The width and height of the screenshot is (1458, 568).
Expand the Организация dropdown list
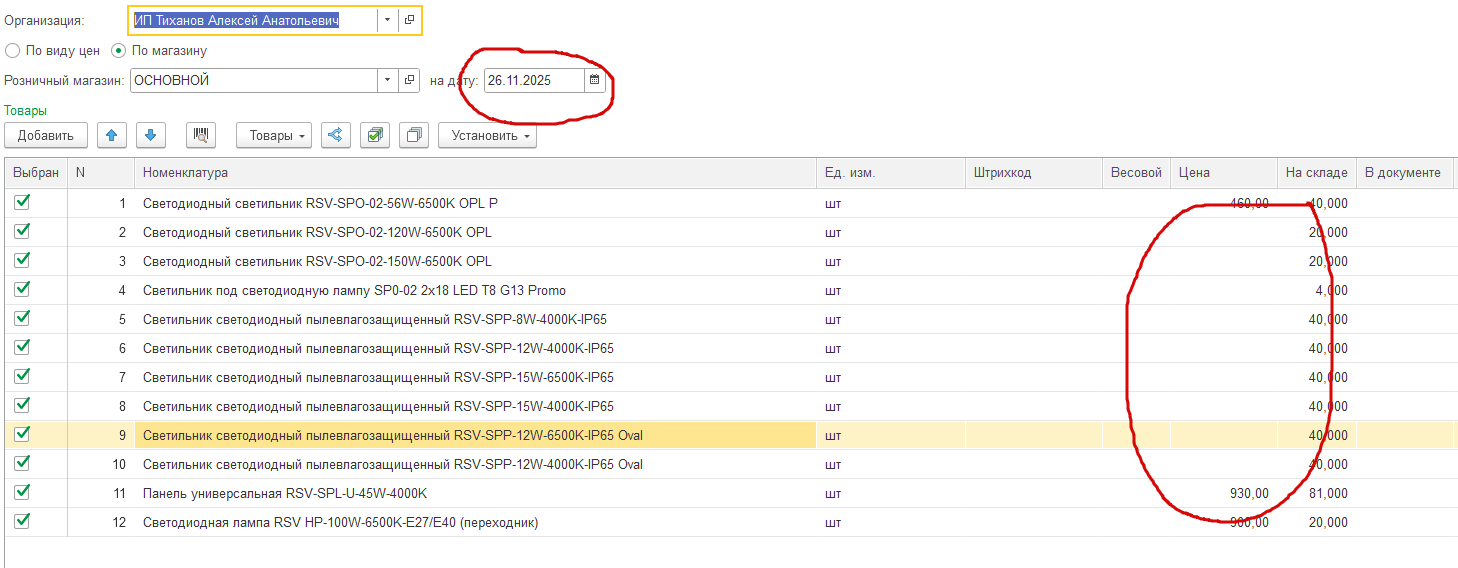point(388,20)
